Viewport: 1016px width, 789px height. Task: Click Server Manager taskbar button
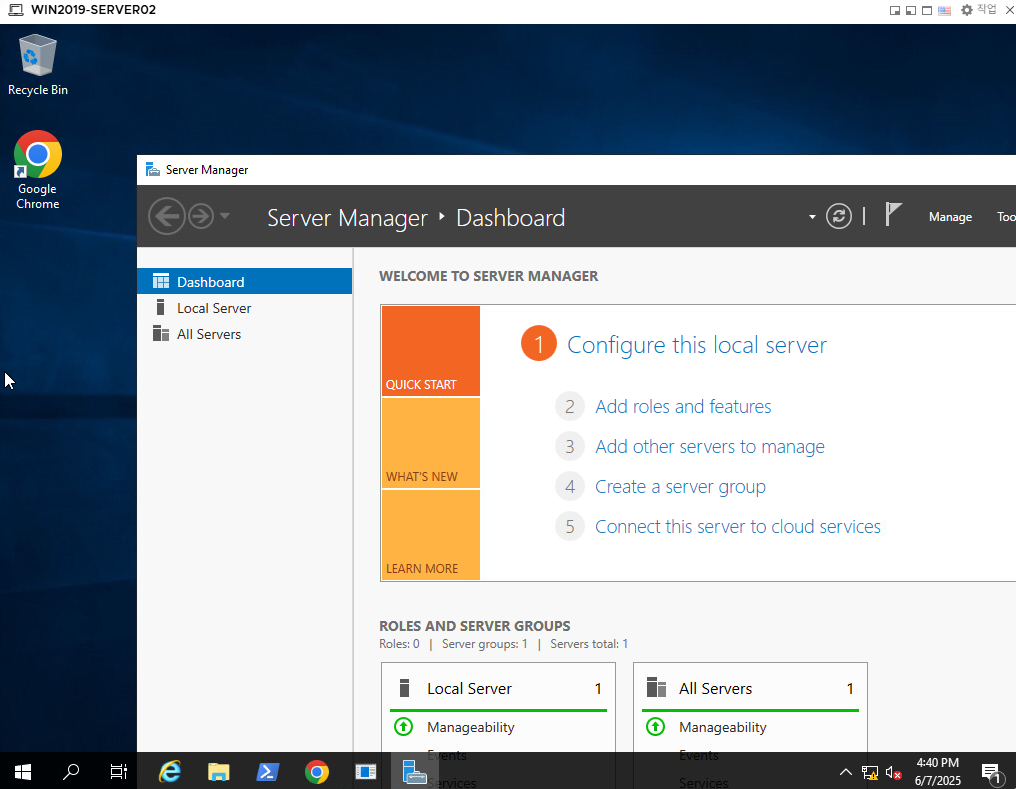[415, 772]
